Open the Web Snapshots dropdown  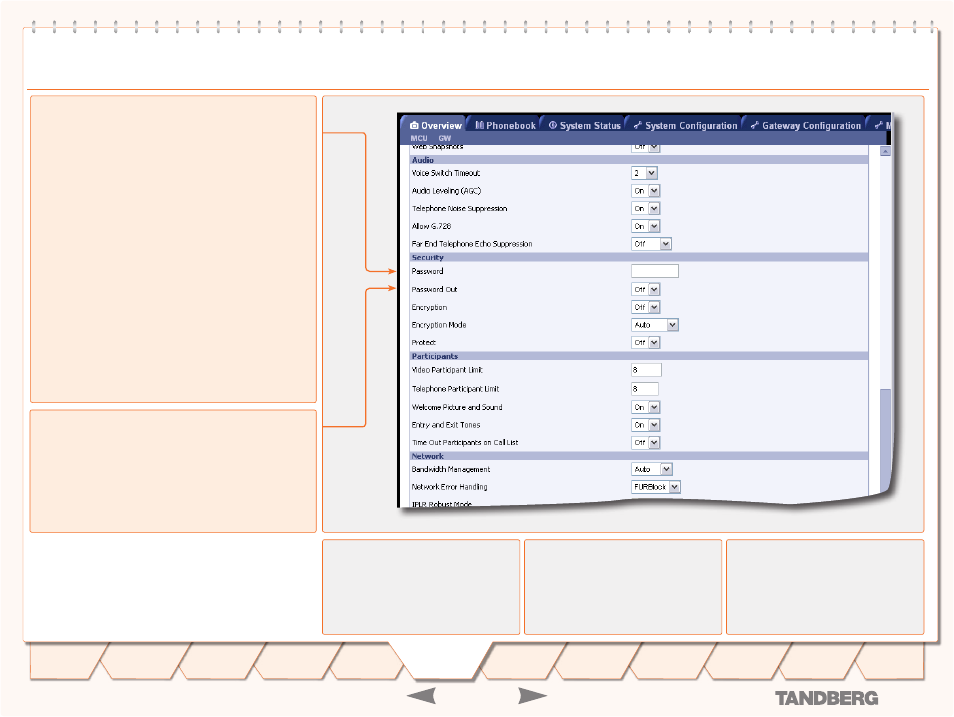tap(646, 147)
